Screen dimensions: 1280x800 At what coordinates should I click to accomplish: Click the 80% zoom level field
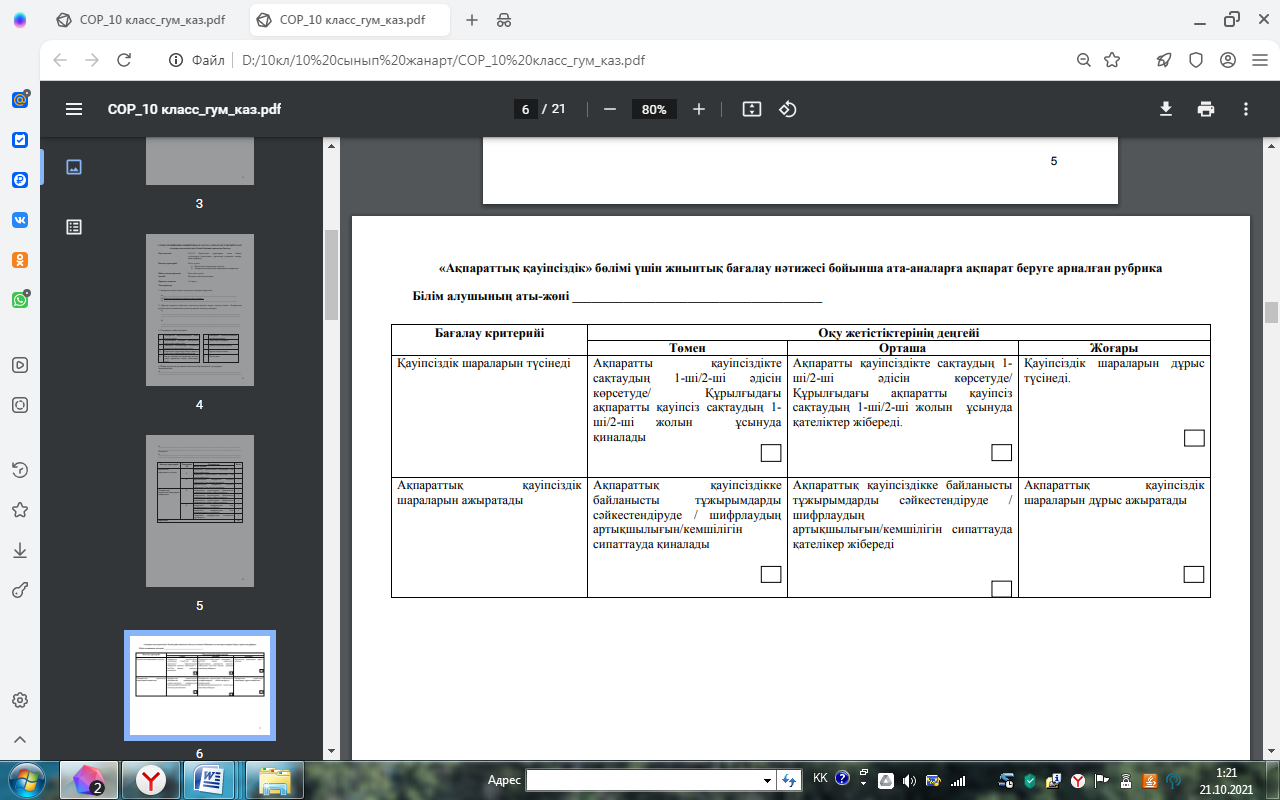pos(655,109)
